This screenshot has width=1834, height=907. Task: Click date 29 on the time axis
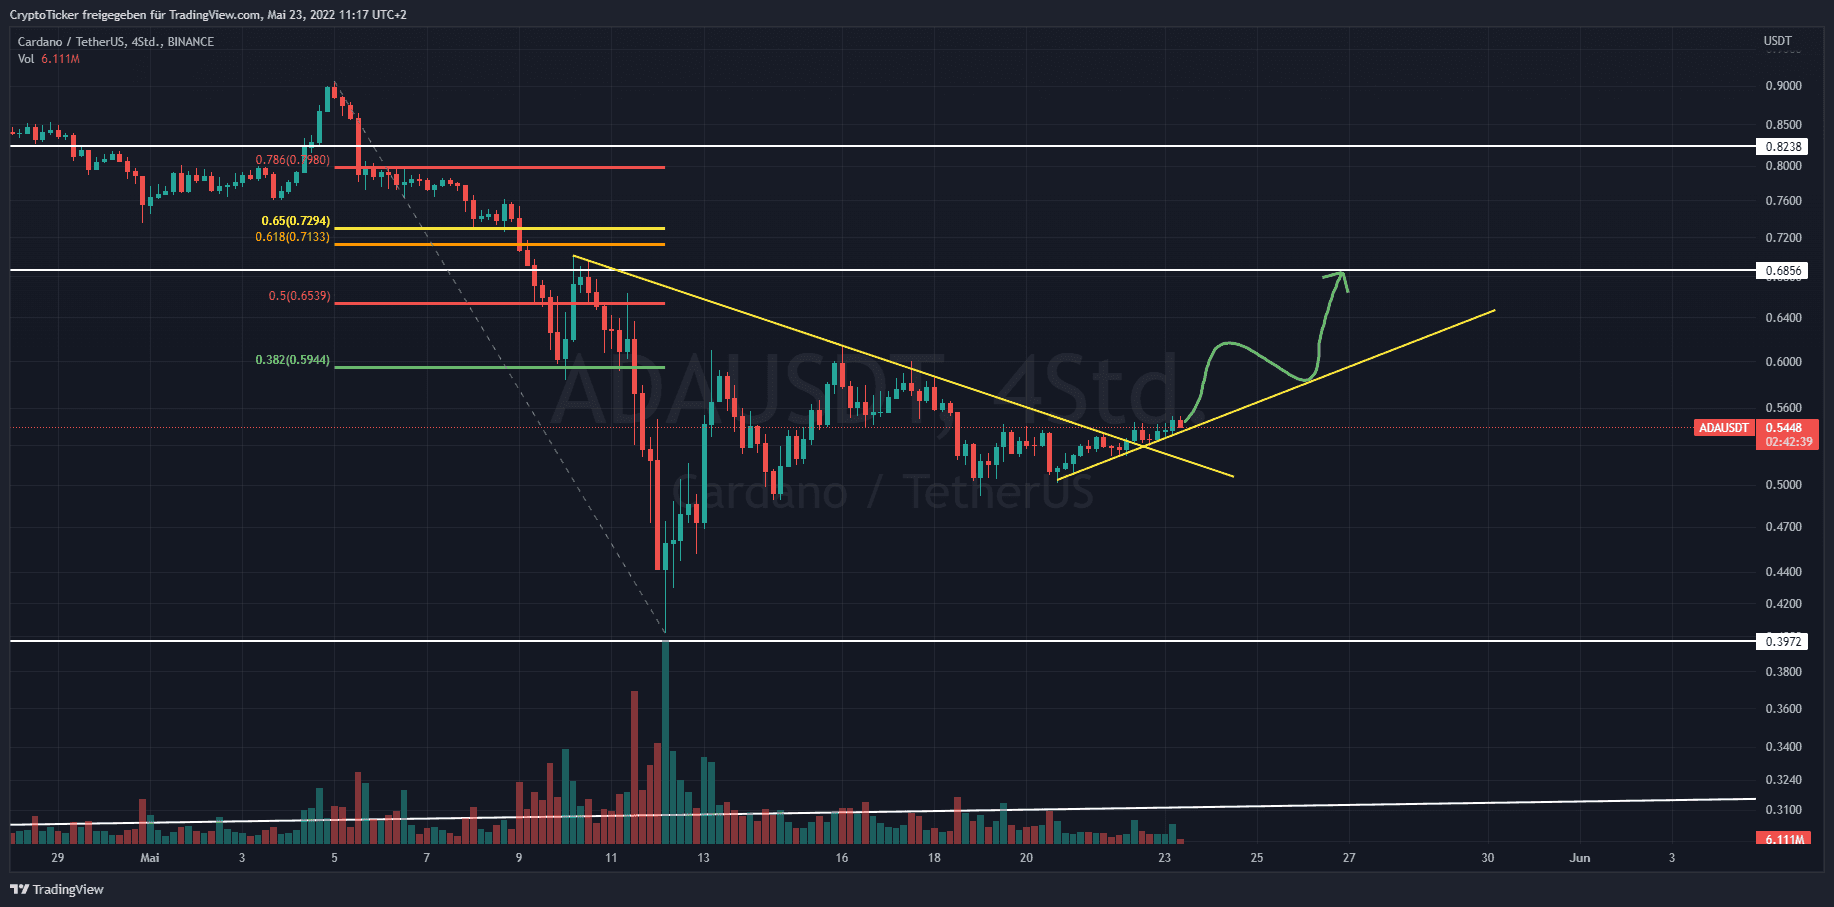click(x=57, y=858)
